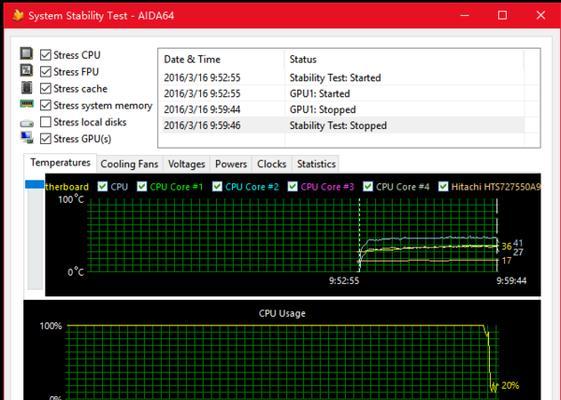Toggle the CPU temperature graph checkbox
The height and width of the screenshot is (400, 561).
click(x=103, y=186)
